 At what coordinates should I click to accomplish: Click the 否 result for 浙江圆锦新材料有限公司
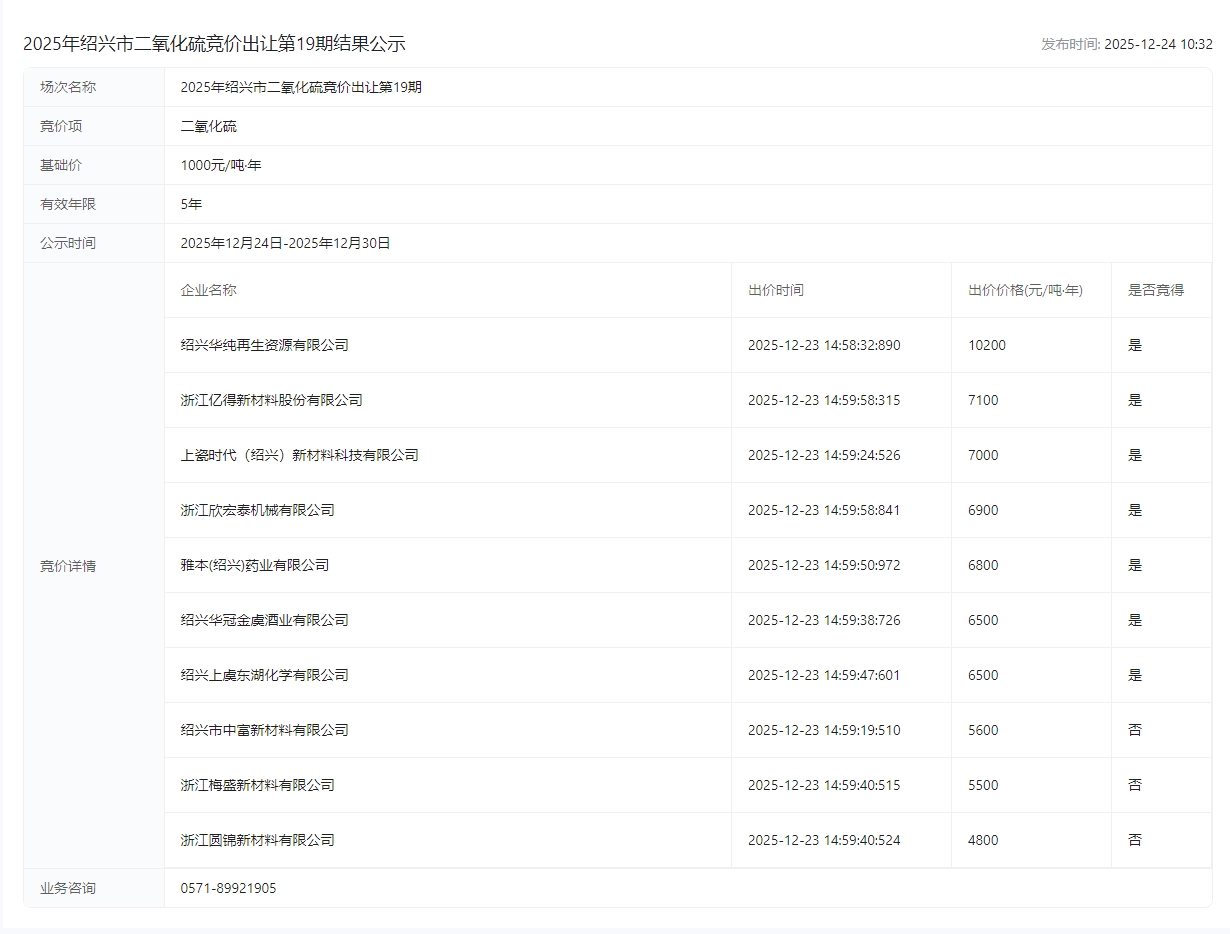point(1134,840)
